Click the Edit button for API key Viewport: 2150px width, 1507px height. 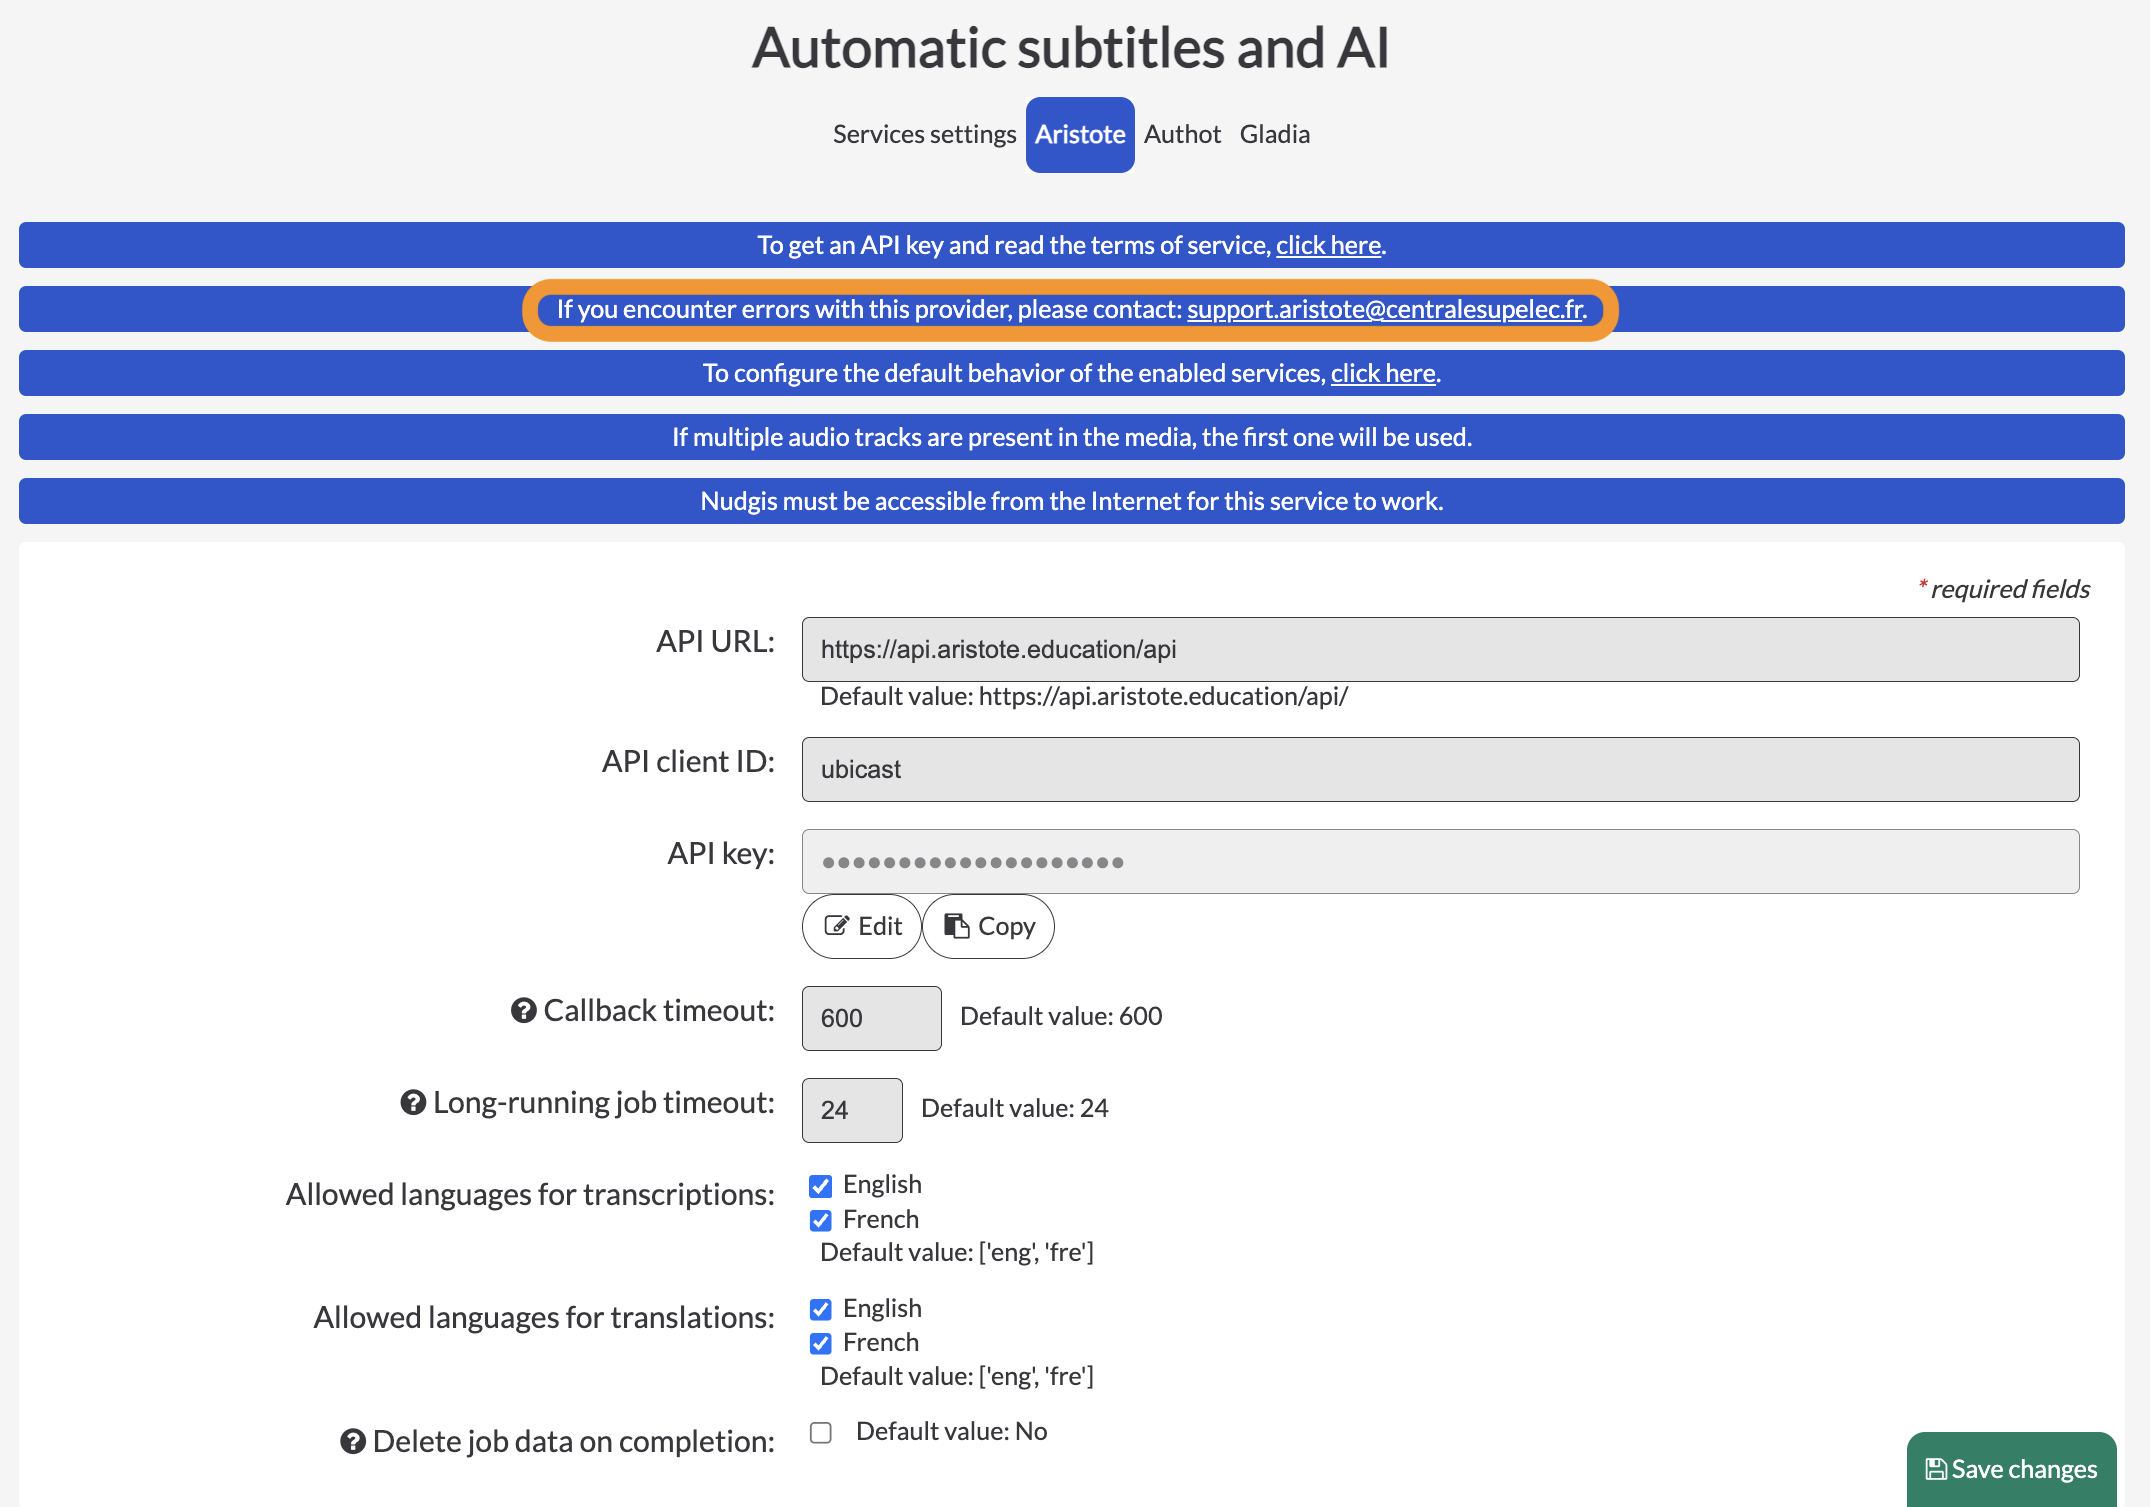pos(862,927)
